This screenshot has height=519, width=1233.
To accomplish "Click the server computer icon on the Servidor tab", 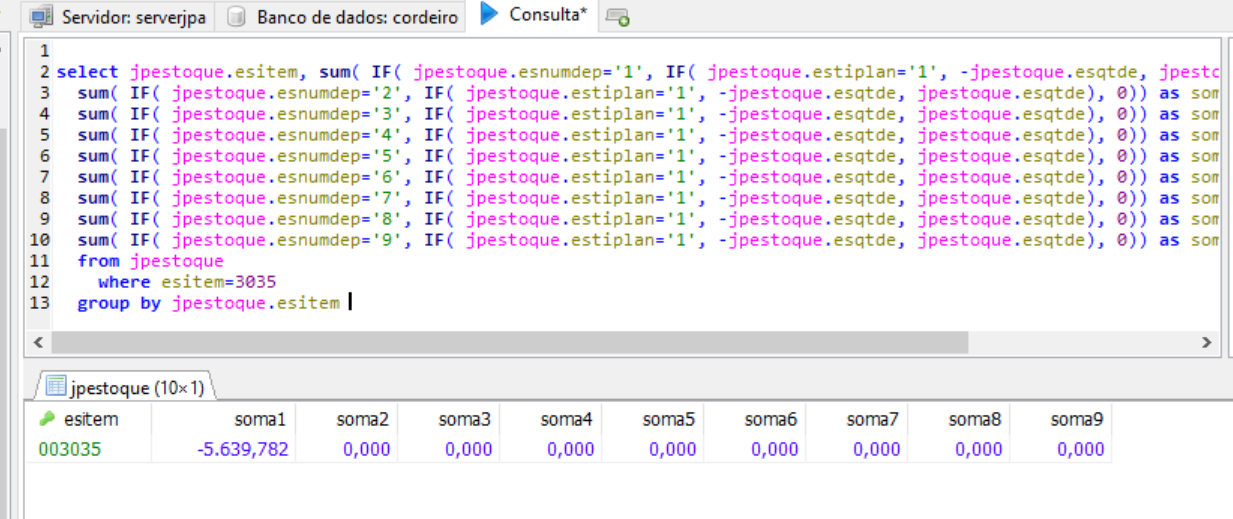I will click(x=42, y=17).
